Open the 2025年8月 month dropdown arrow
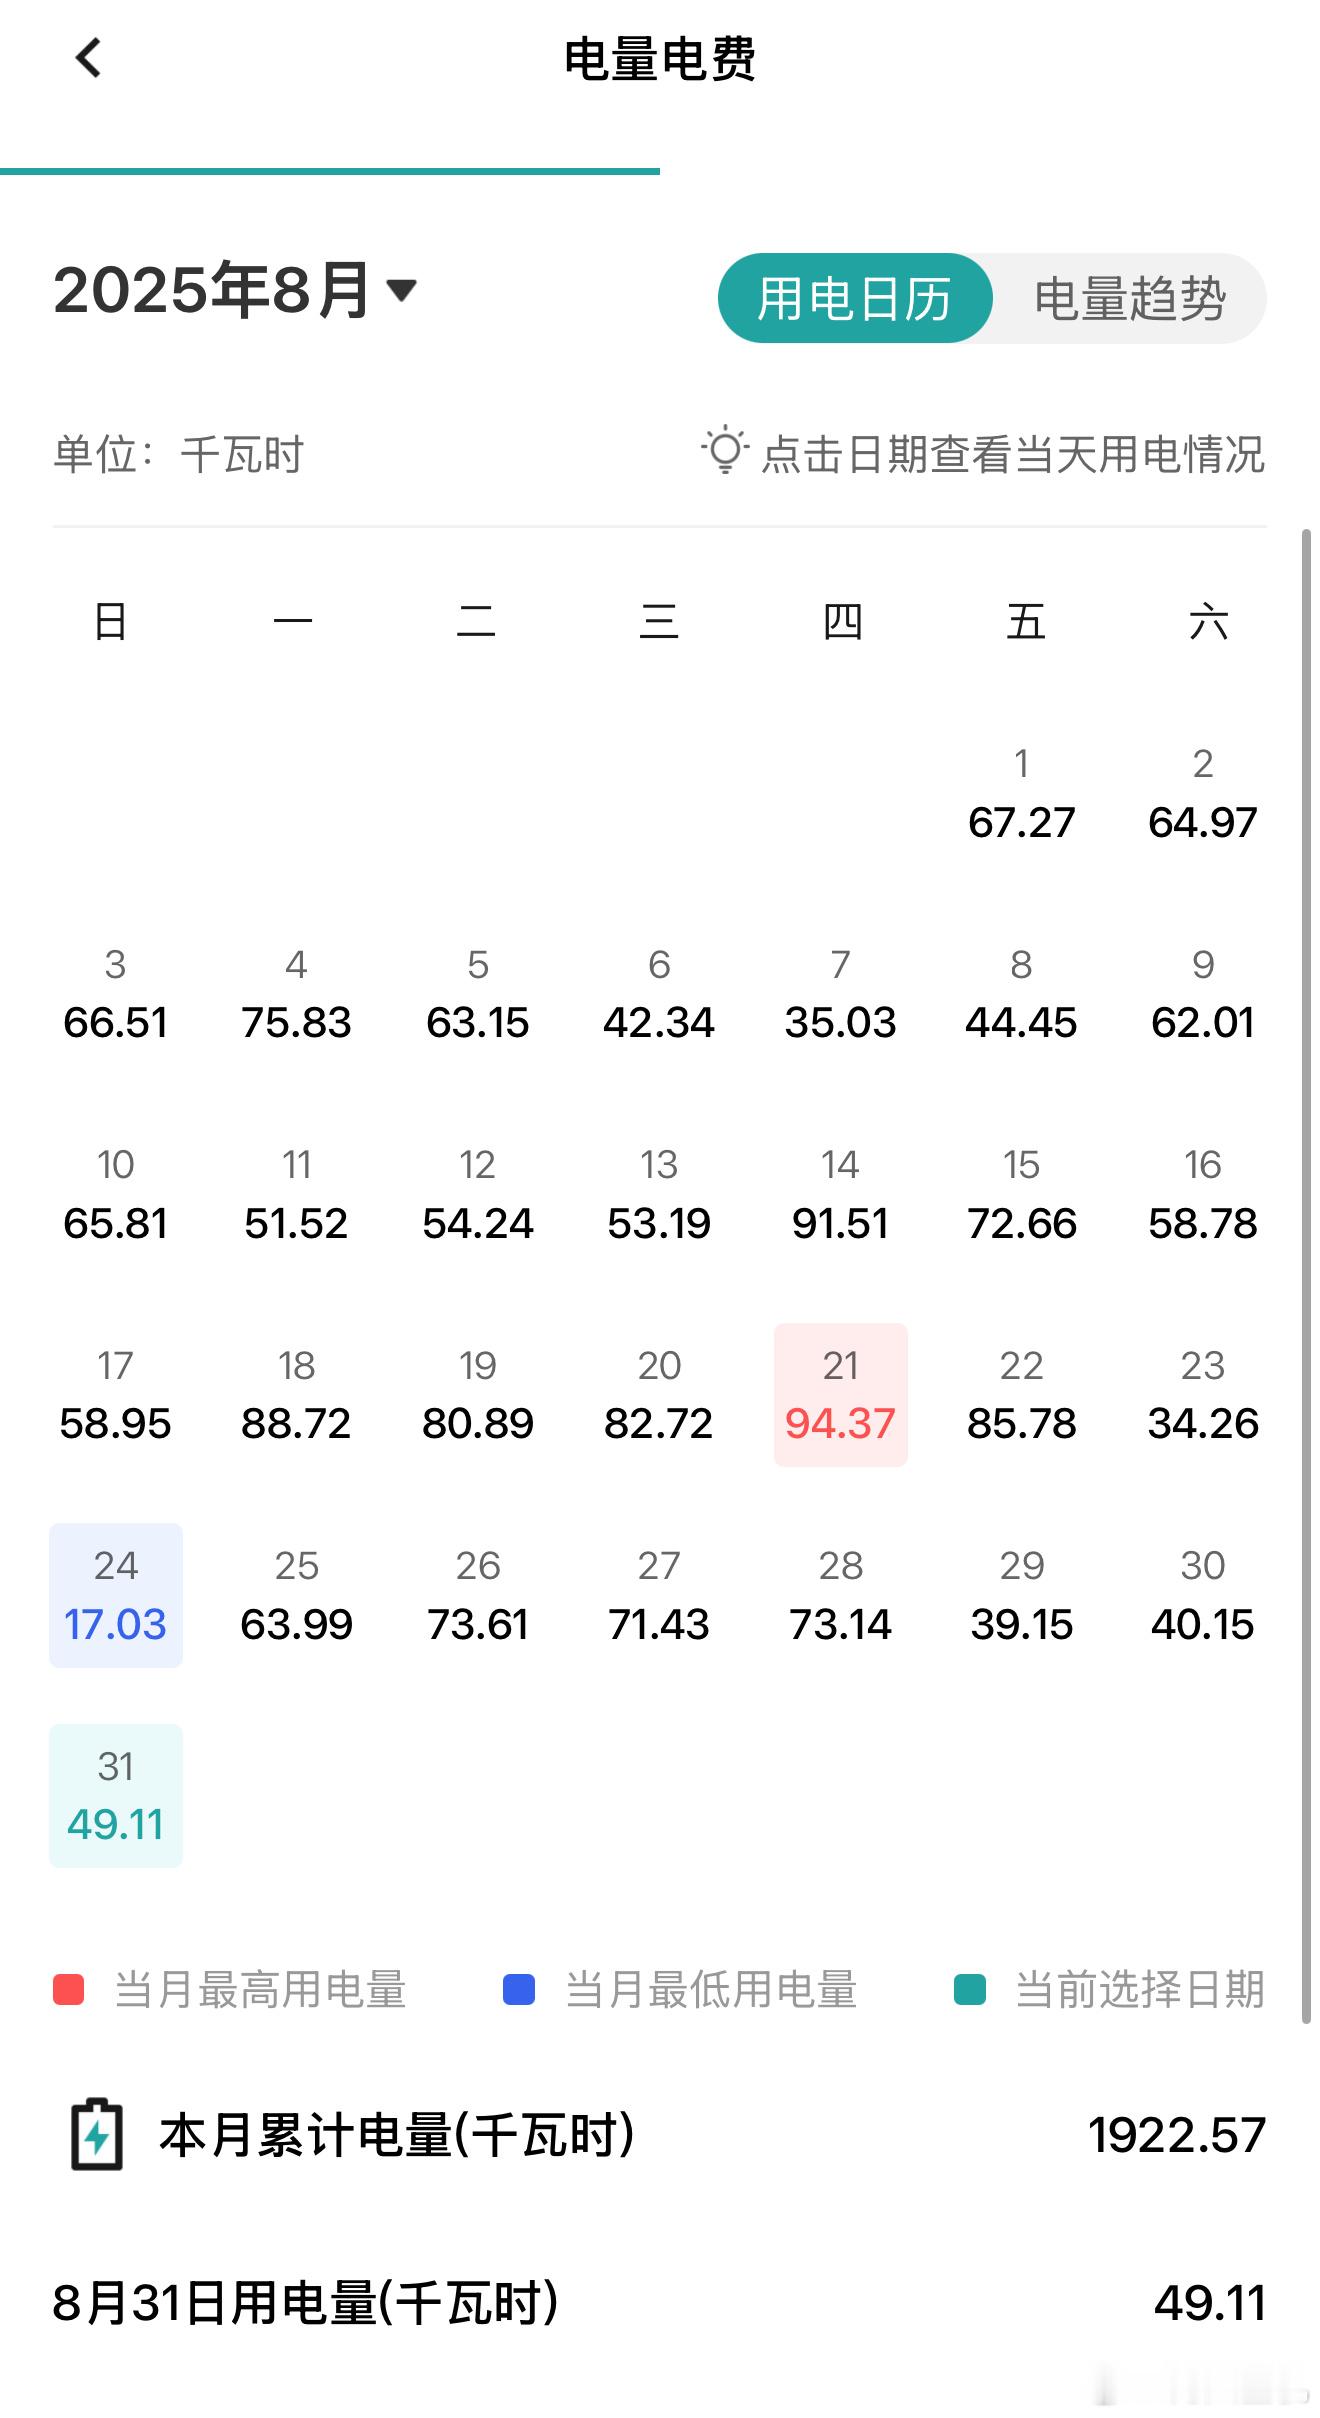Screen dimensions: 1320x2418 point(401,291)
